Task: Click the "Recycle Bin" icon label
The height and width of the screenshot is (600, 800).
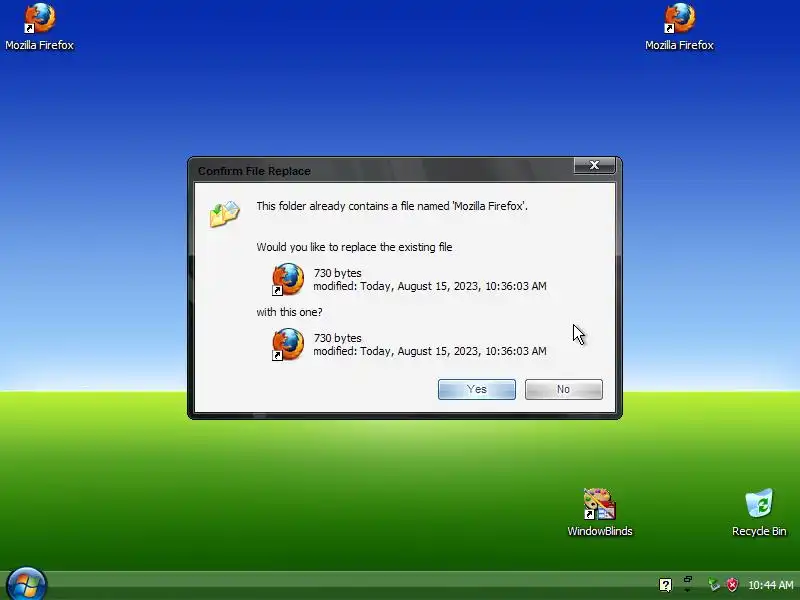Action: [x=759, y=531]
